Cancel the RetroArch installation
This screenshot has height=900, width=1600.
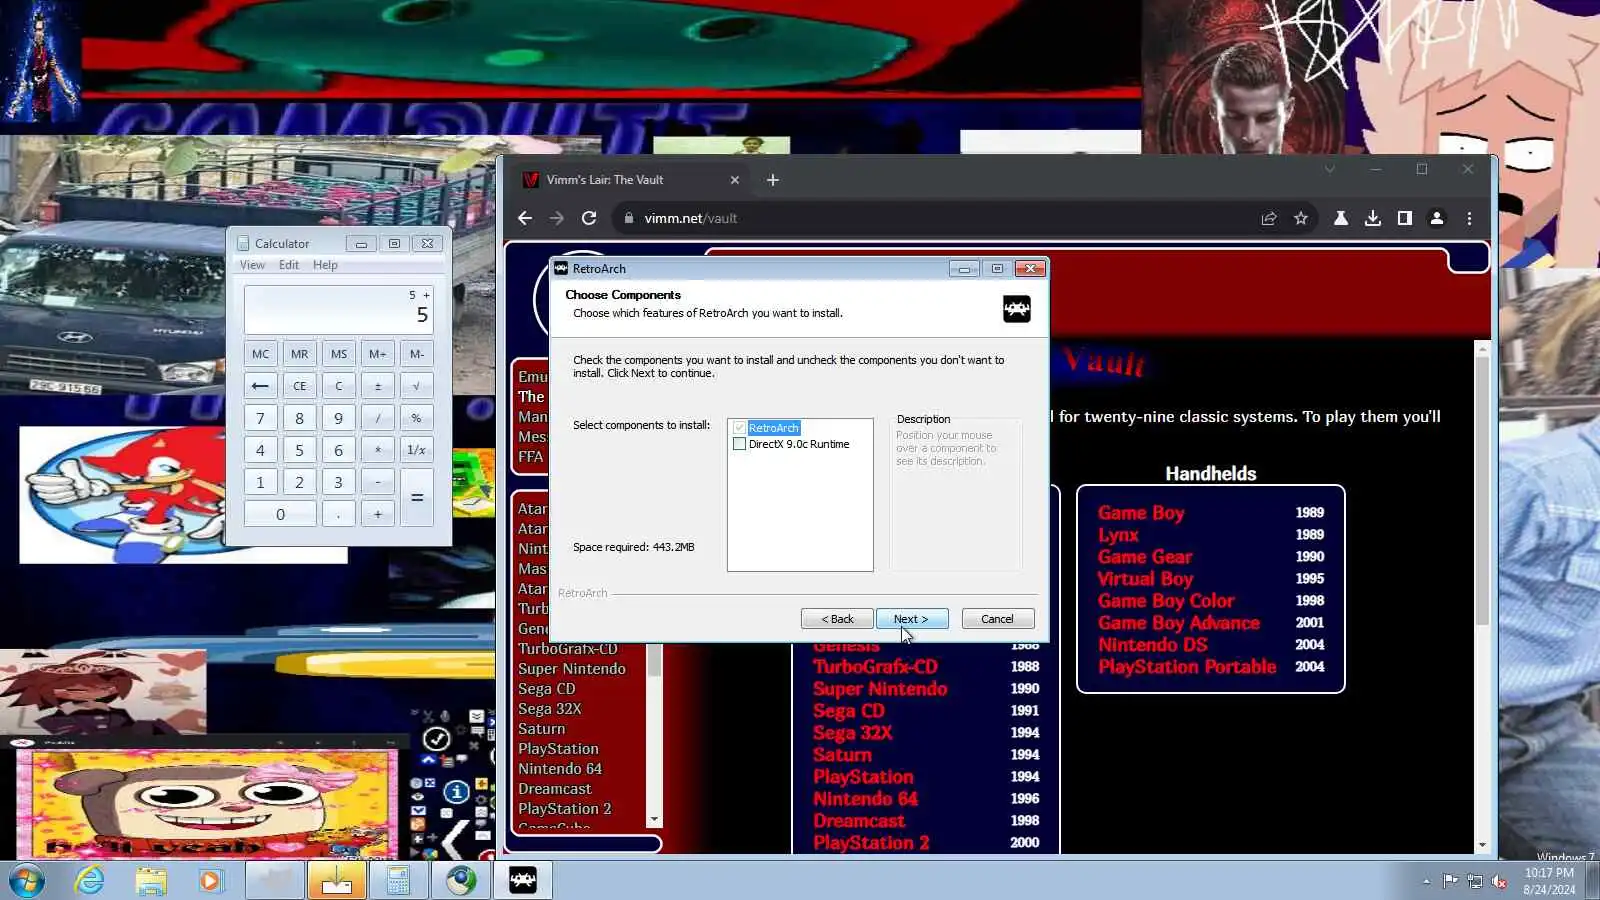[x=997, y=619]
